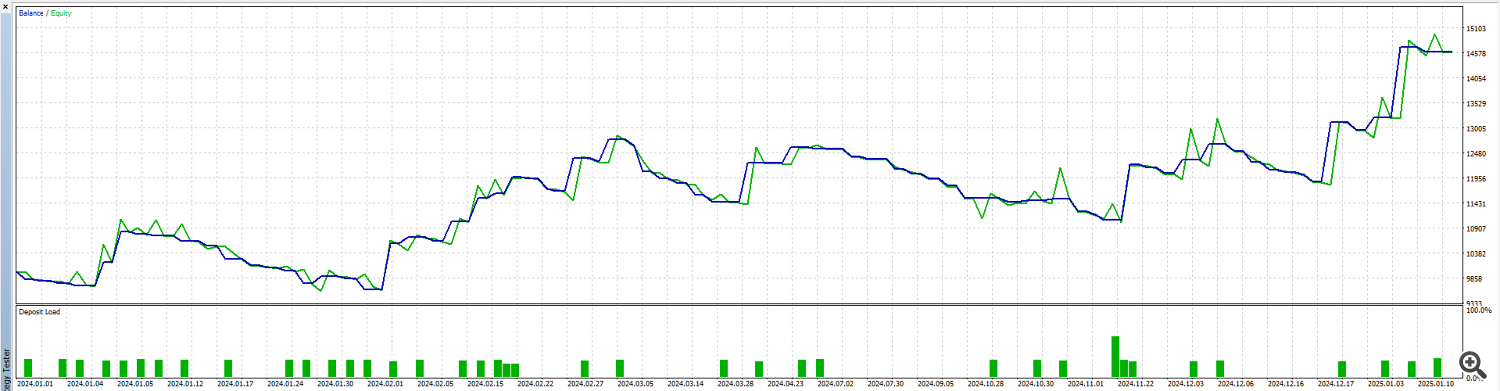Click the 2024.04.23 date label
Viewport: 1500px width, 391px height.
(x=786, y=383)
